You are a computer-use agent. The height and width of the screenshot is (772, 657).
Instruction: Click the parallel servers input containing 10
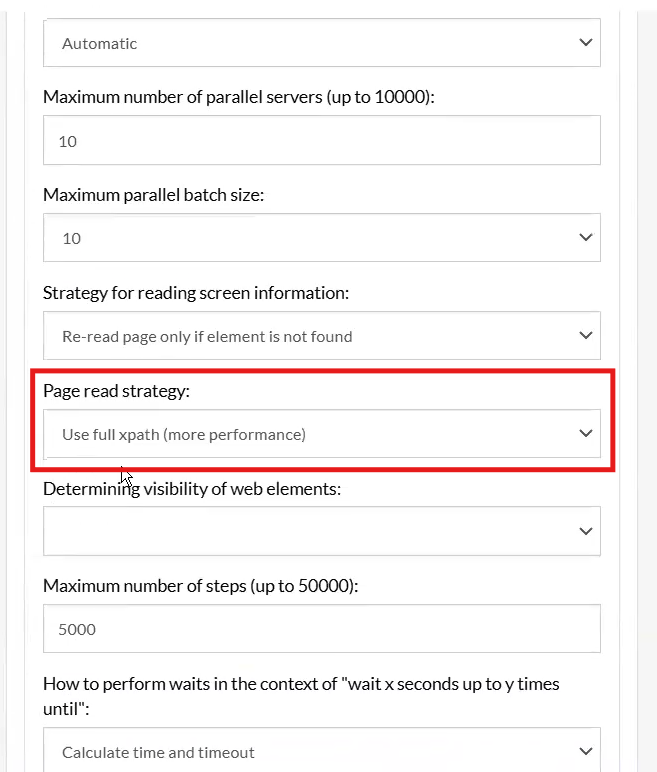(321, 141)
